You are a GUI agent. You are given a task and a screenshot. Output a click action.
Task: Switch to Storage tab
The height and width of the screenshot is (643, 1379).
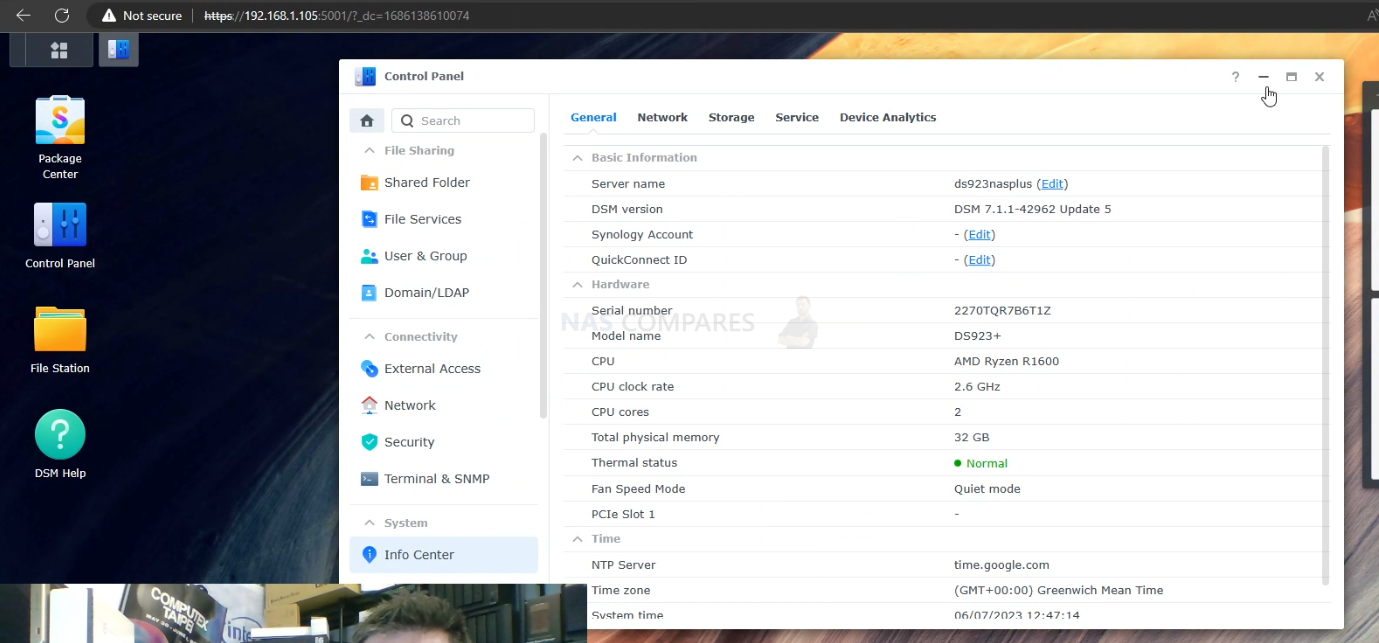pyautogui.click(x=731, y=117)
